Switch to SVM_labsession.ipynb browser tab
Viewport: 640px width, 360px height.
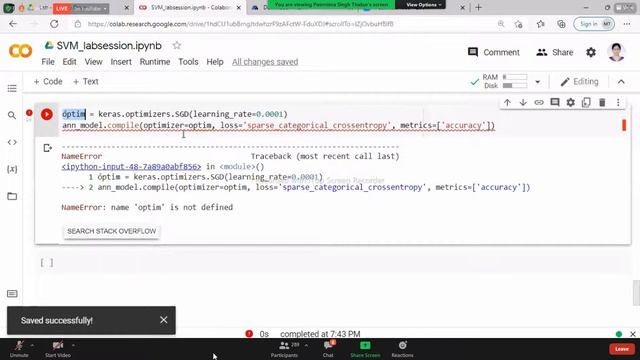coord(190,8)
